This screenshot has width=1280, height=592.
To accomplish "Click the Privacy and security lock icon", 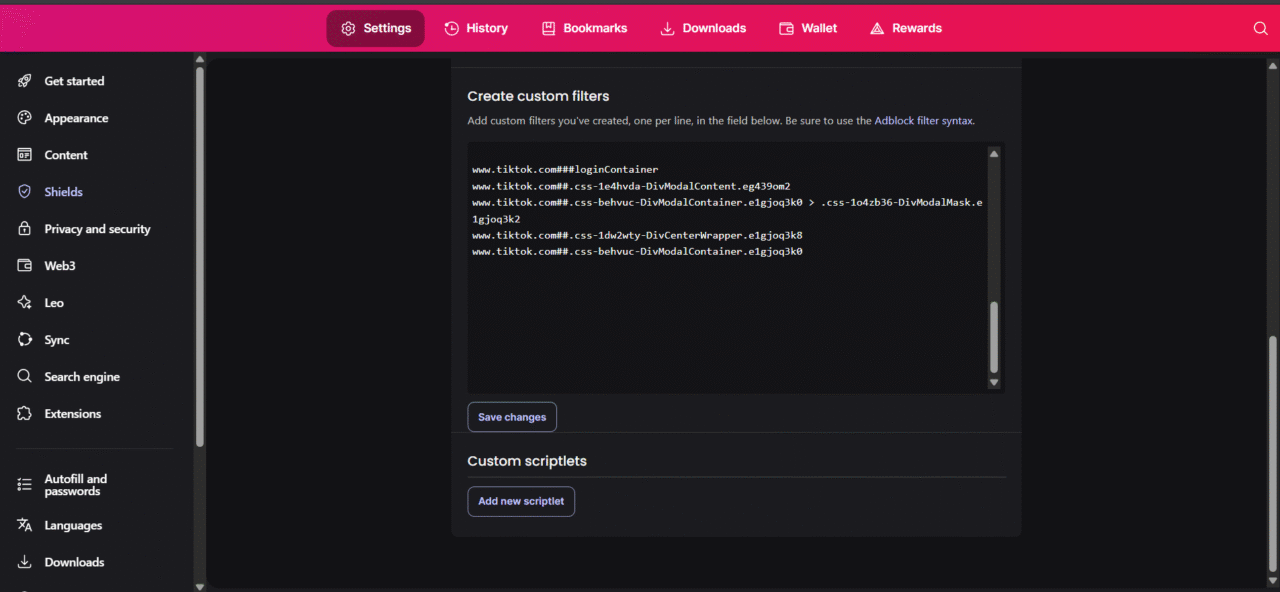I will point(25,229).
